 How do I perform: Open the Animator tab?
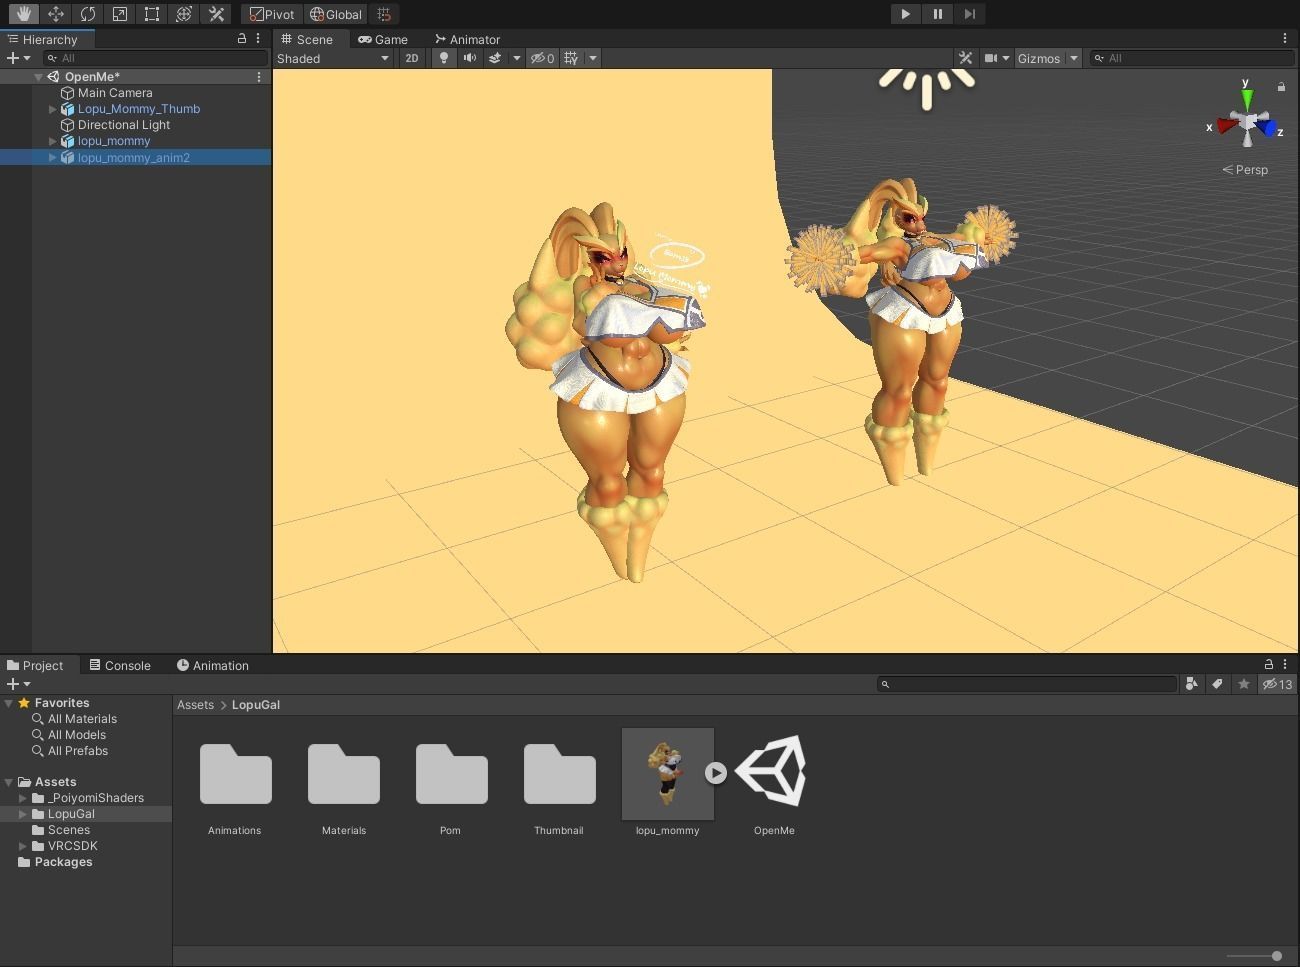click(467, 39)
